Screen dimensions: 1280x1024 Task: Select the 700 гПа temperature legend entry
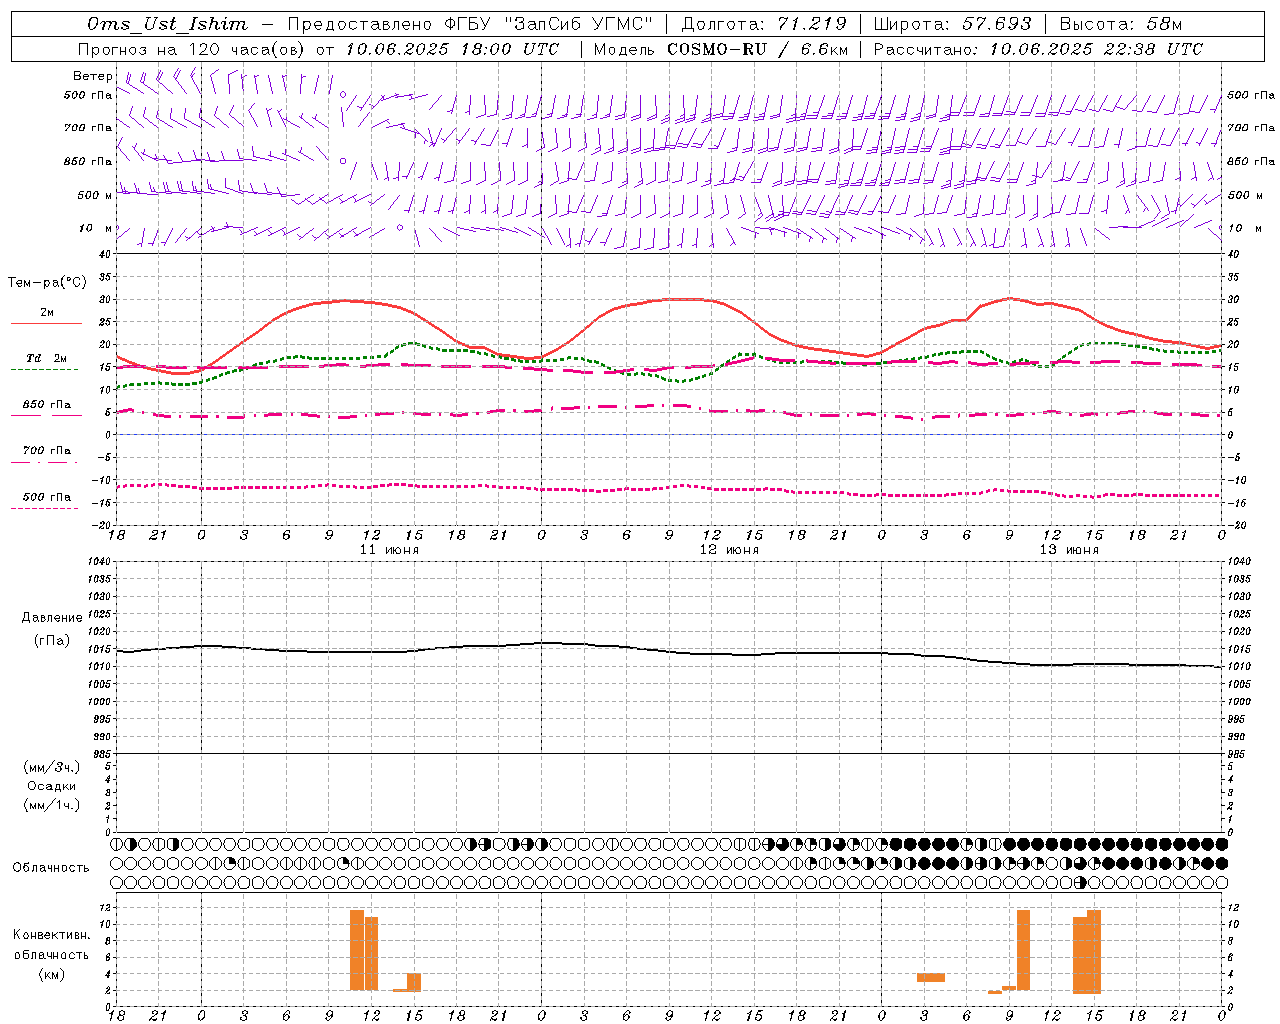click(x=47, y=451)
